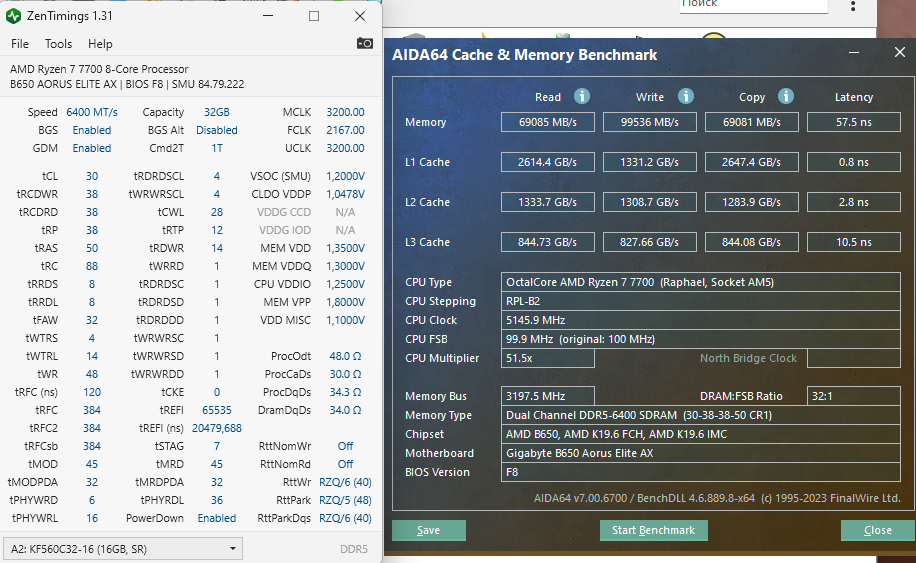Click the tREFI value 65535

pos(217,410)
